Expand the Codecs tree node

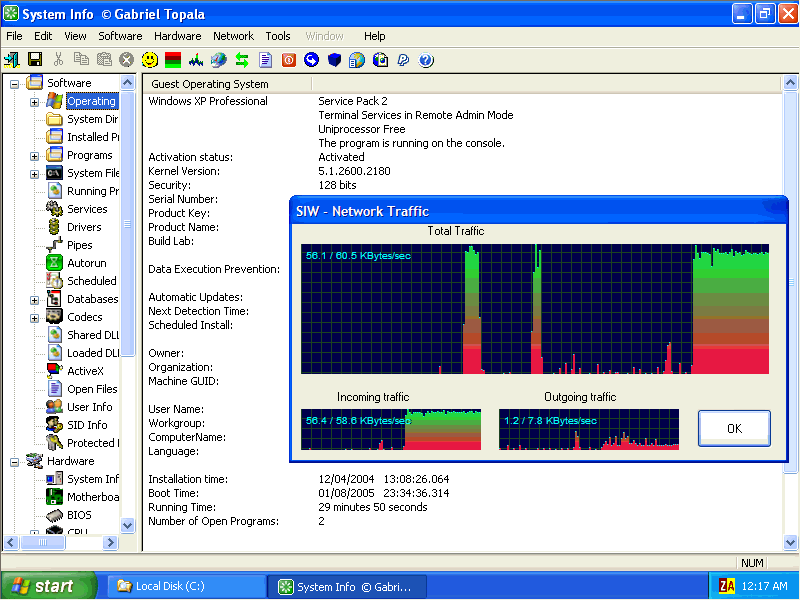click(x=34, y=318)
